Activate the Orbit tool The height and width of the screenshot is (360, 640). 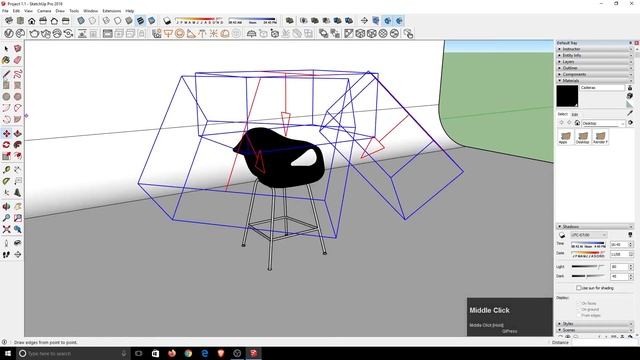point(6,207)
